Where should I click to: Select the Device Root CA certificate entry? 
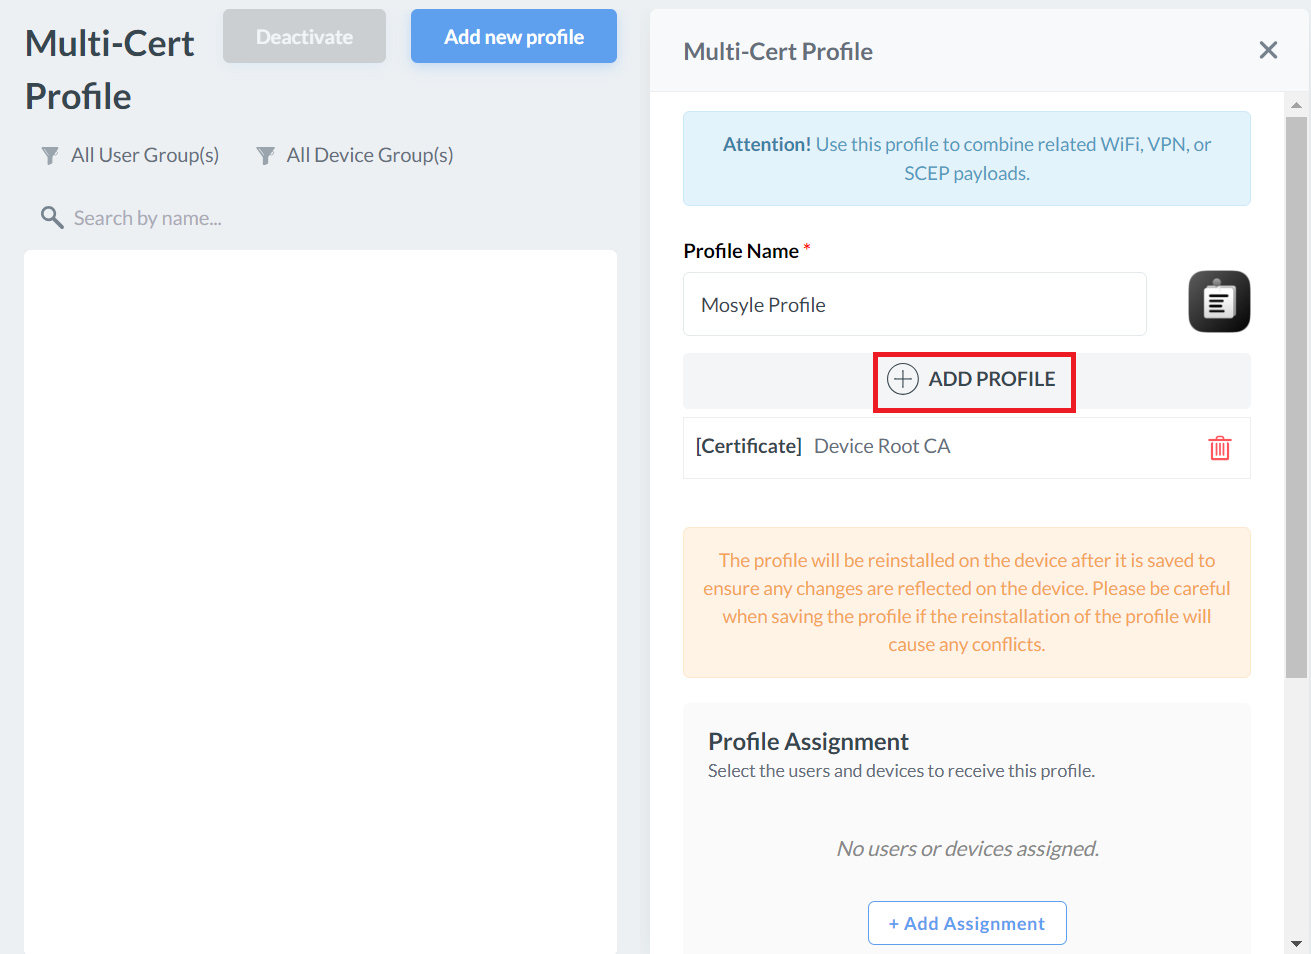tap(881, 447)
